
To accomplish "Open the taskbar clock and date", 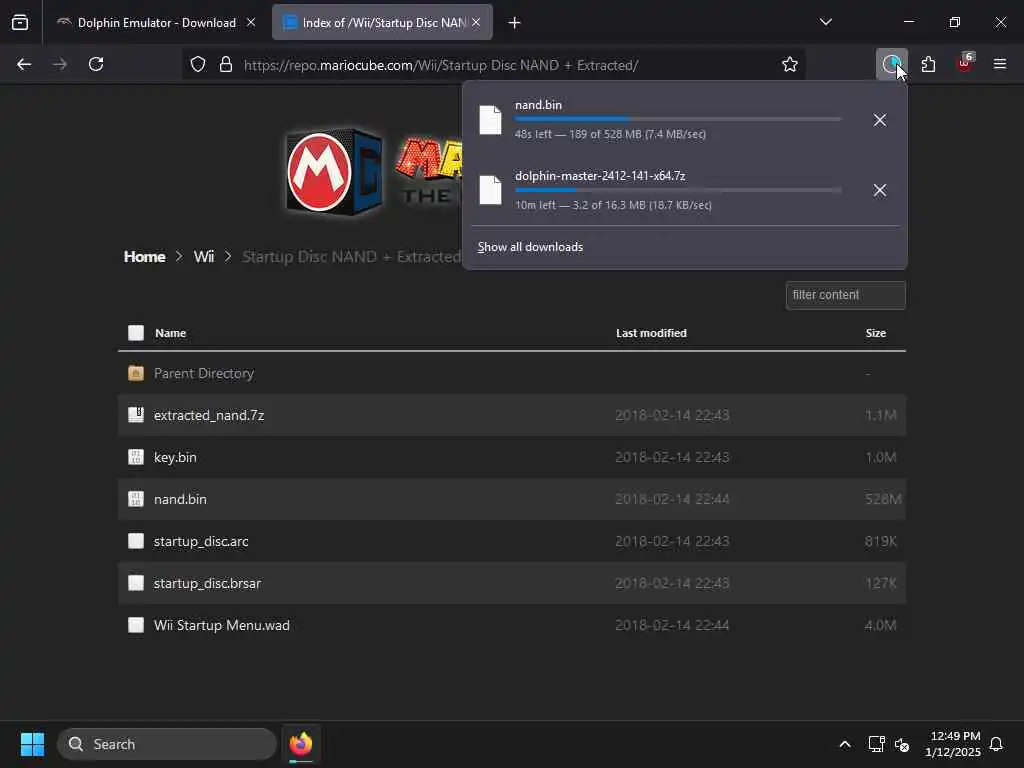I will pyautogui.click(x=953, y=744).
